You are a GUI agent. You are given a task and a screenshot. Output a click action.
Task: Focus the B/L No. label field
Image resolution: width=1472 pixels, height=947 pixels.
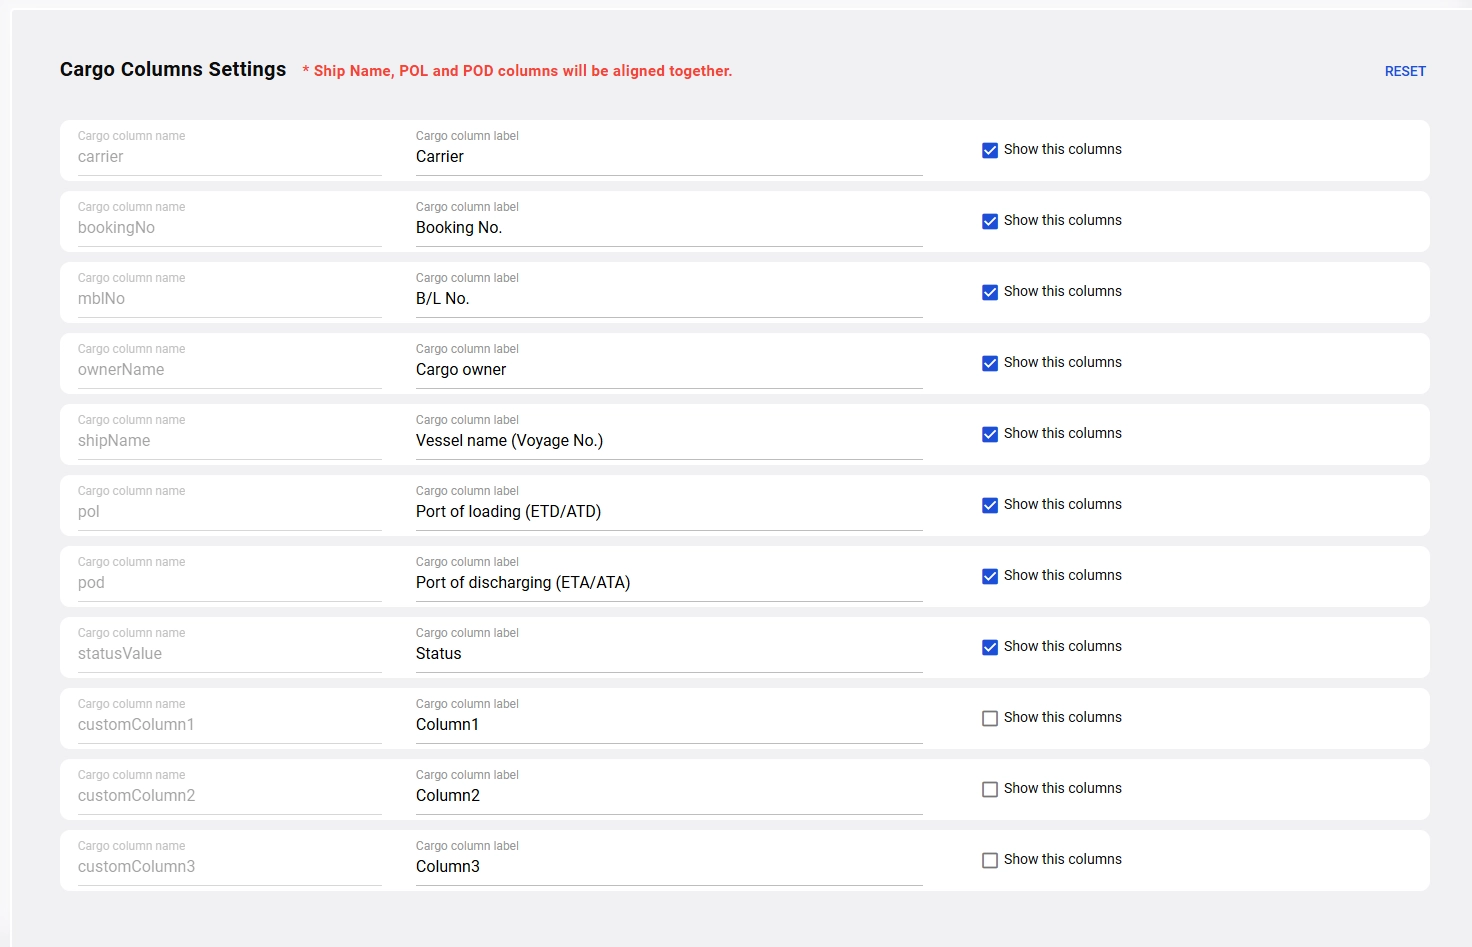(668, 299)
